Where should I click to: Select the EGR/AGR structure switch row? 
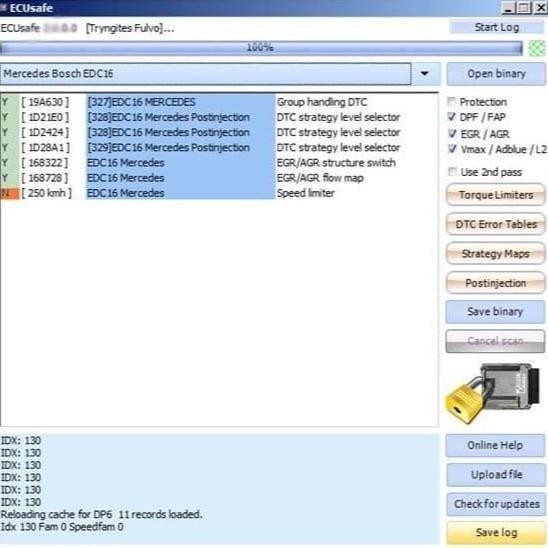coord(219,163)
